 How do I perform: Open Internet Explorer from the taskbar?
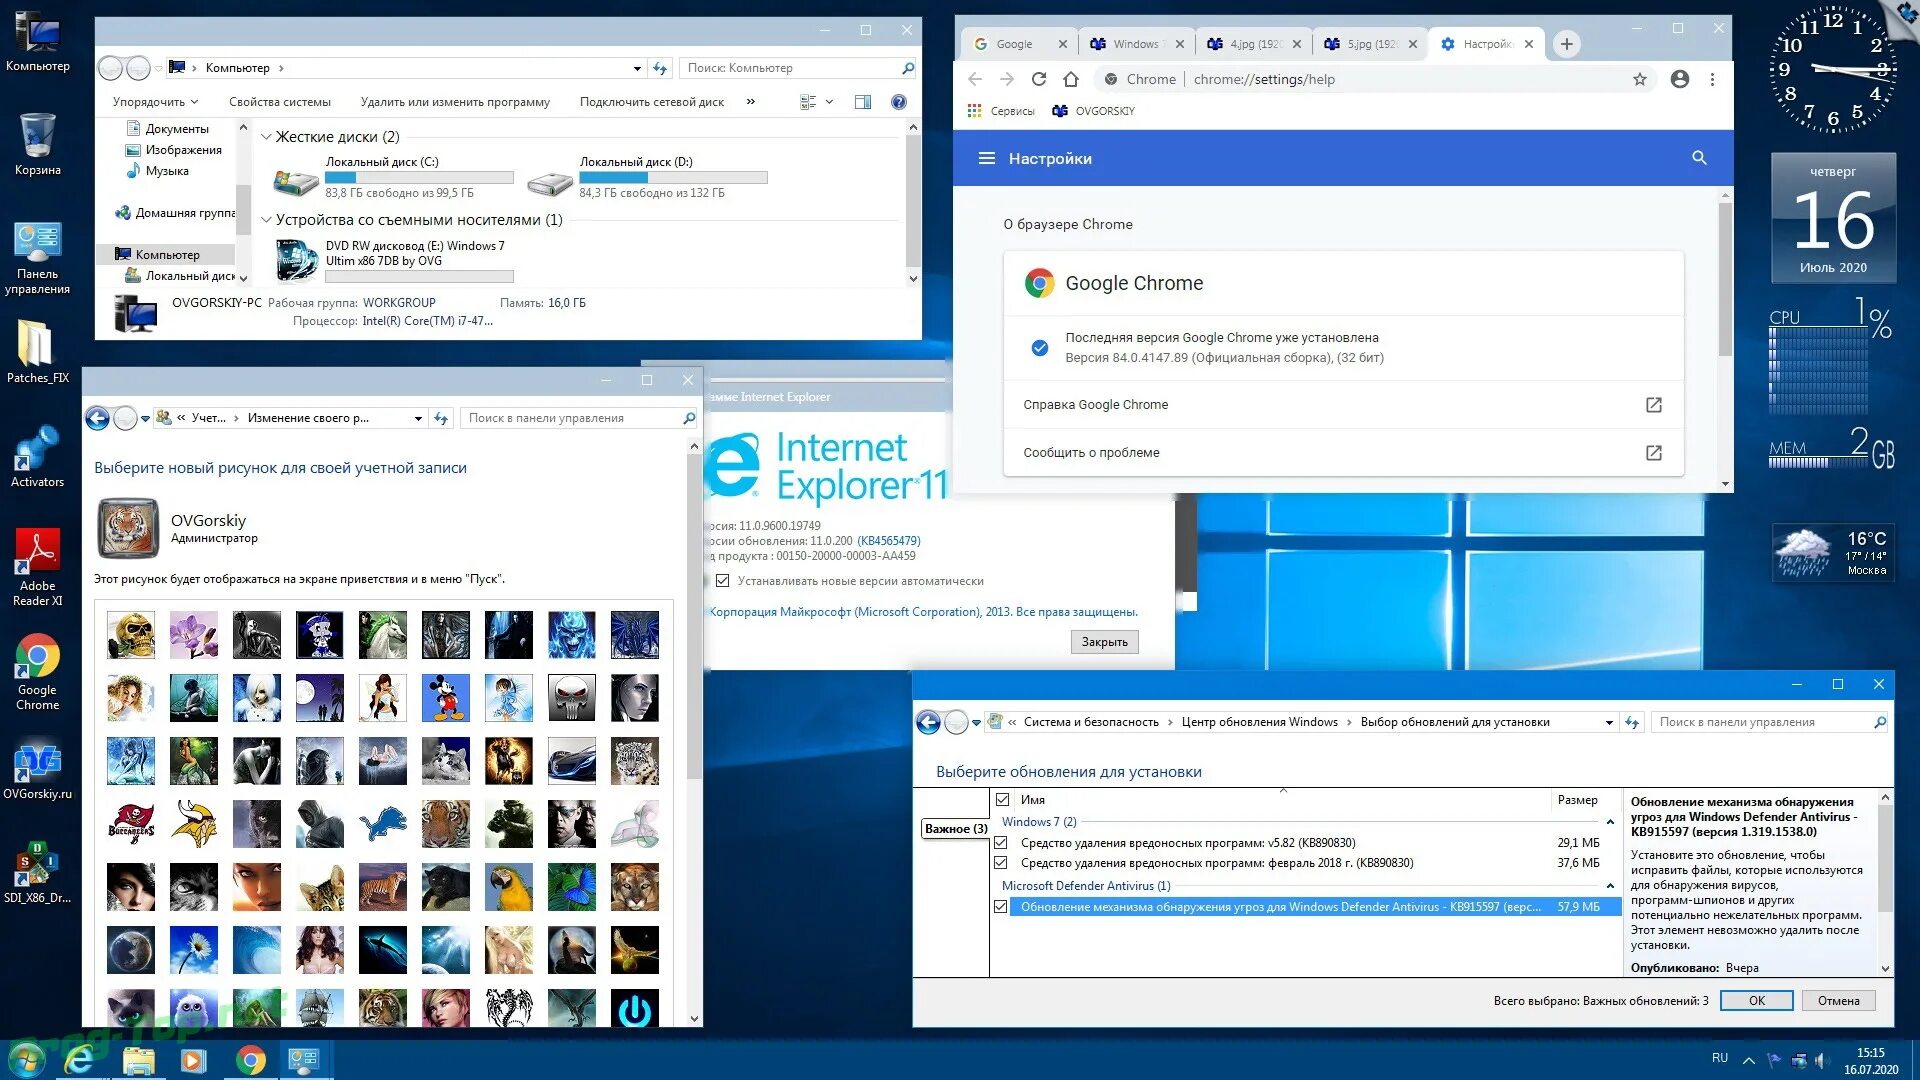pos(79,1060)
